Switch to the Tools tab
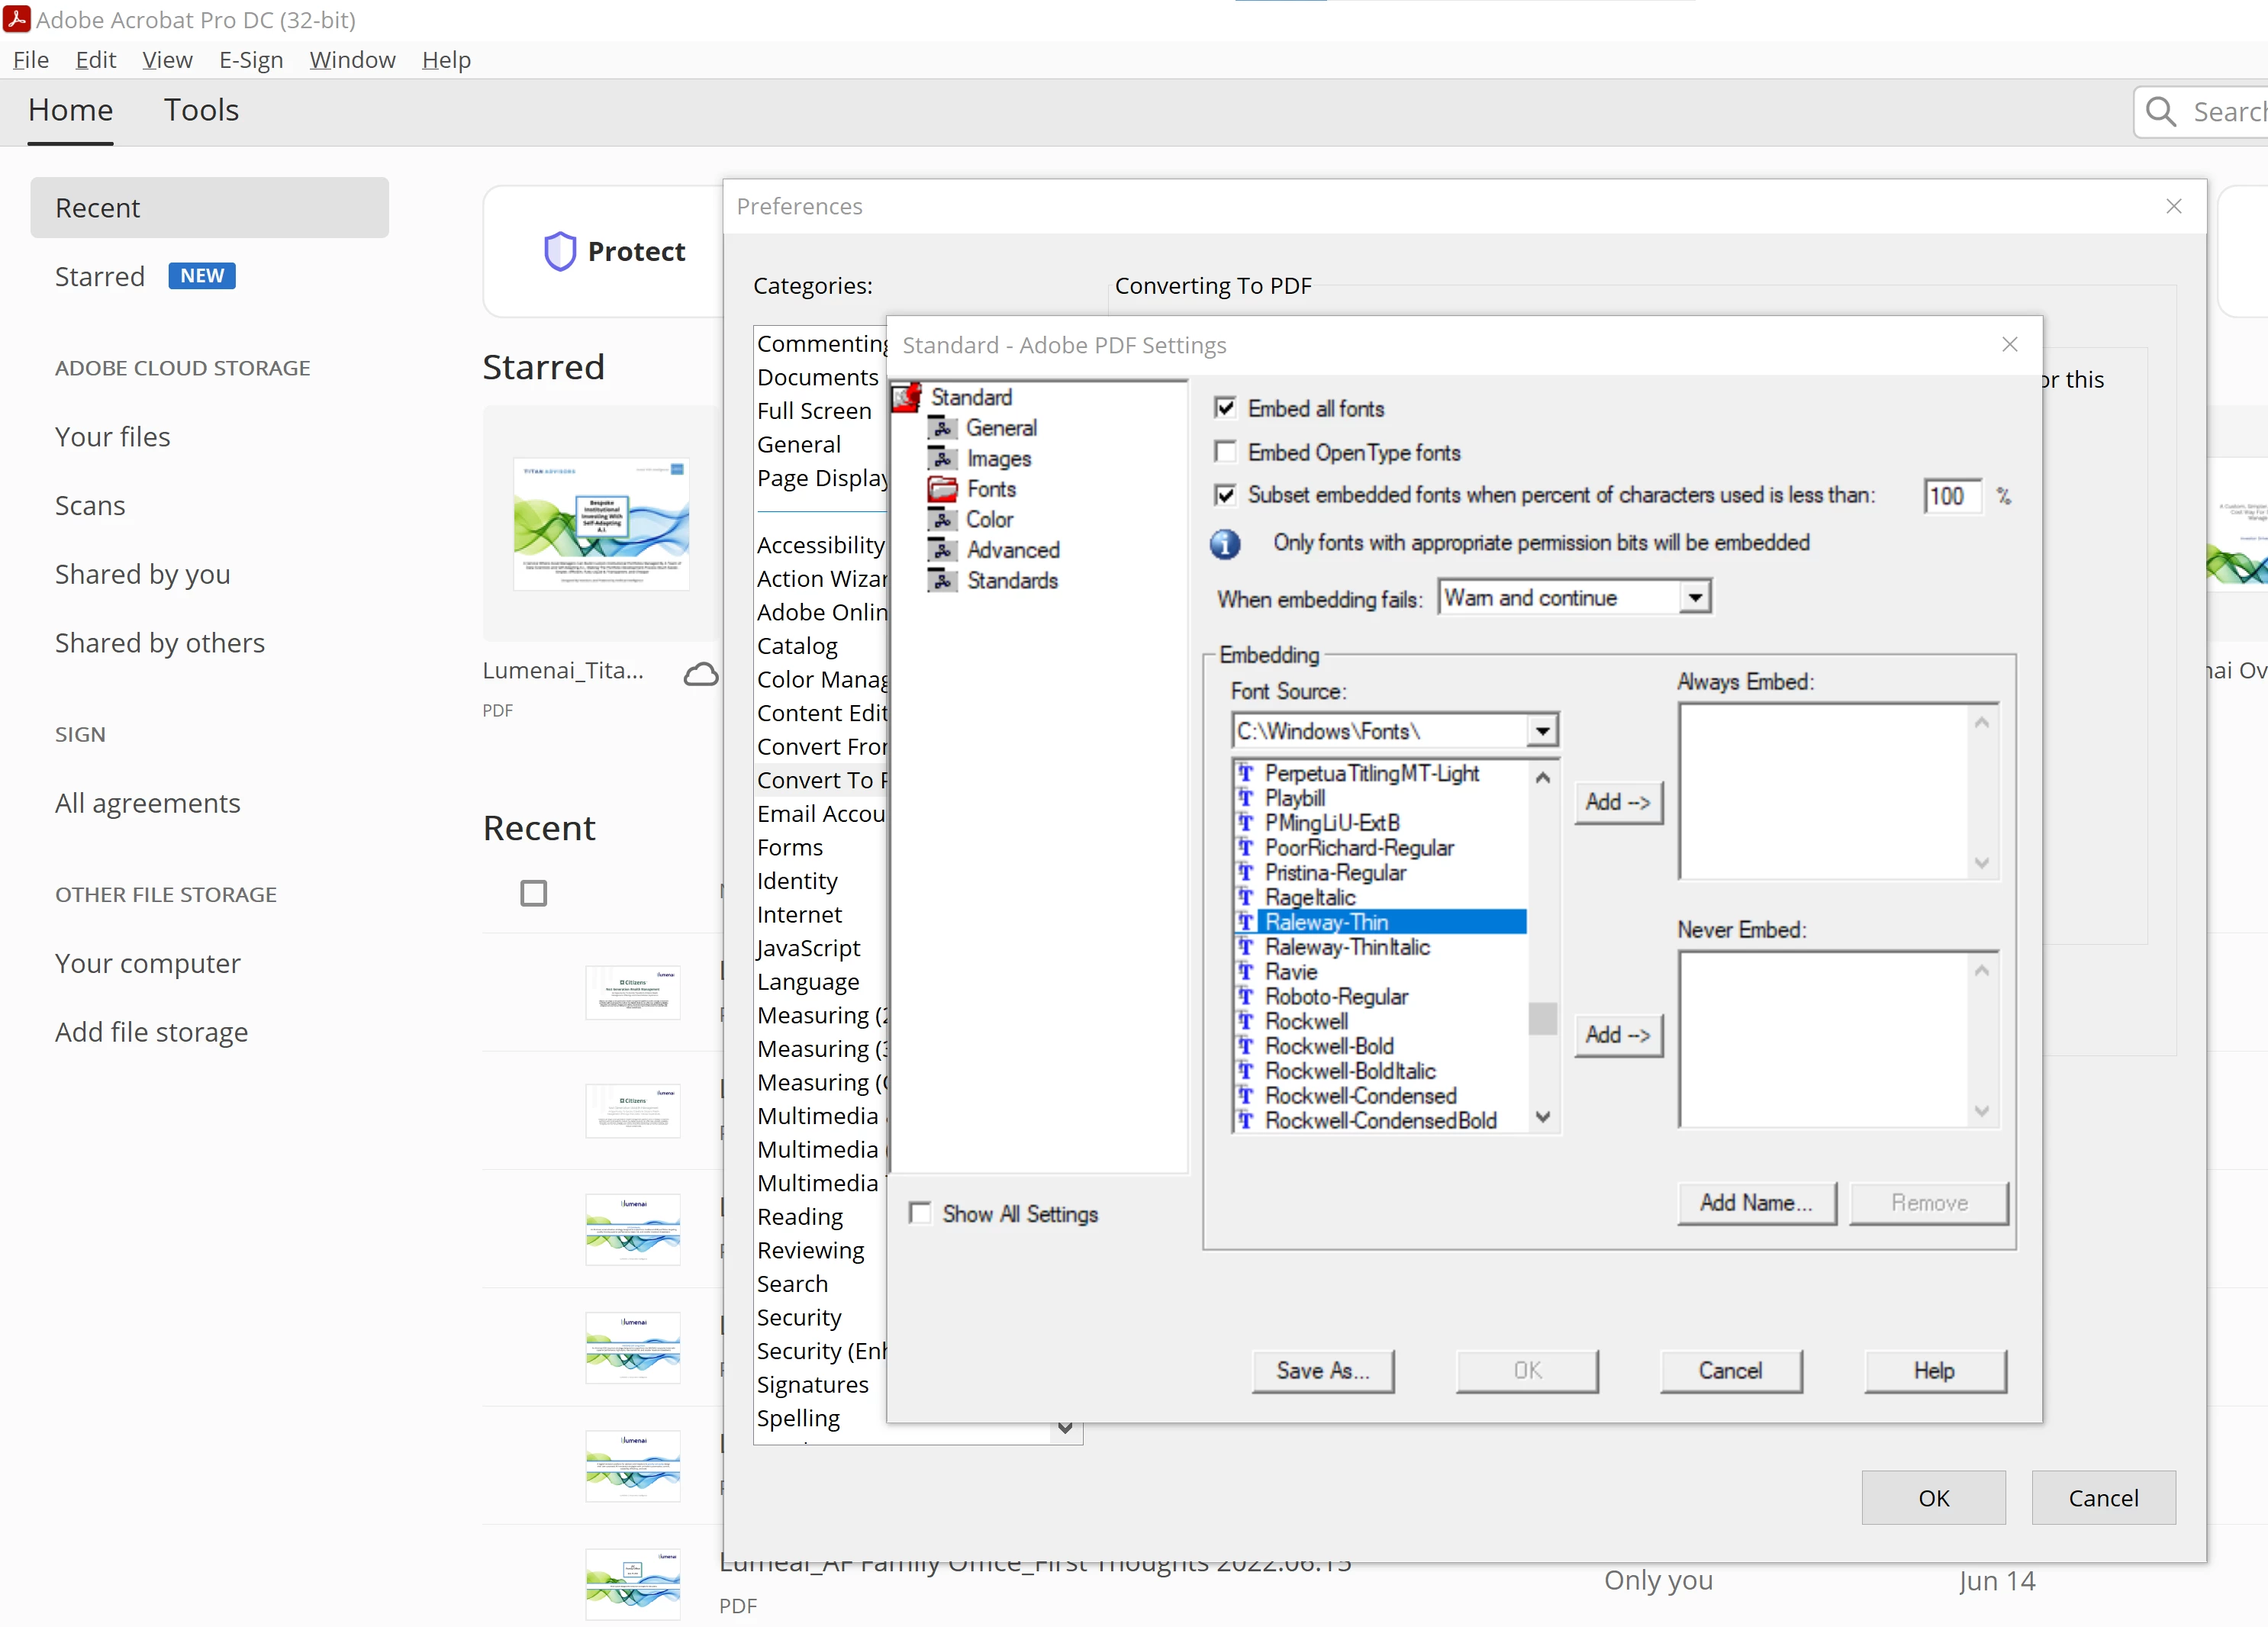The height and width of the screenshot is (1627, 2268). (201, 110)
